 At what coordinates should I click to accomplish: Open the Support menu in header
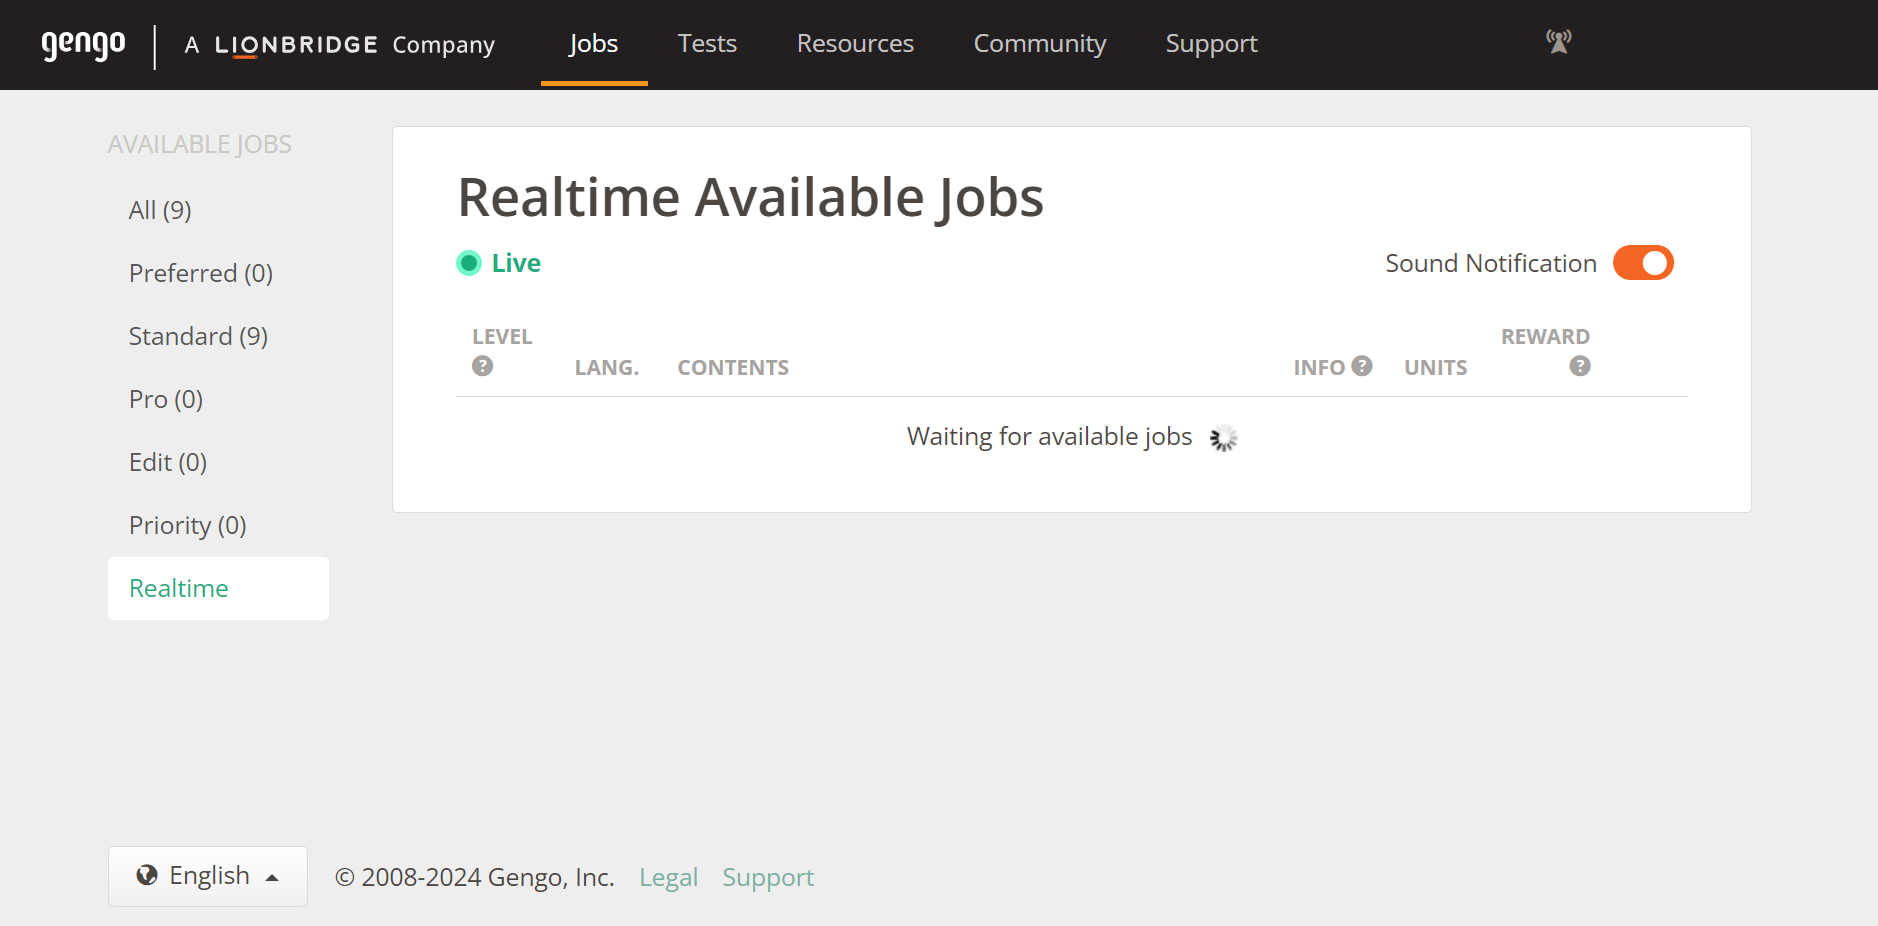coord(1211,44)
